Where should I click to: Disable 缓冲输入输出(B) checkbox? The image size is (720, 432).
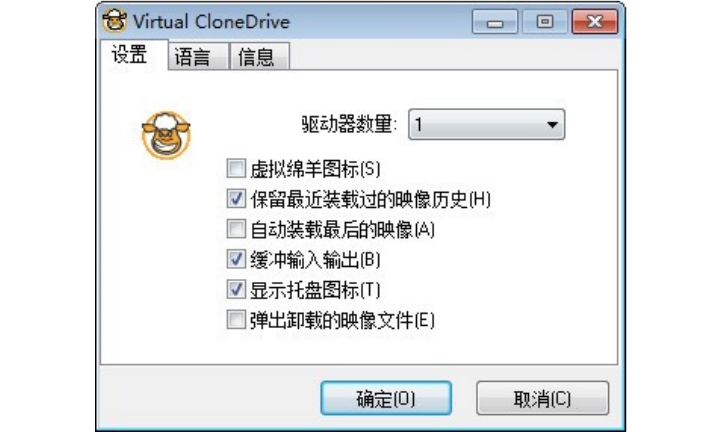click(x=236, y=259)
